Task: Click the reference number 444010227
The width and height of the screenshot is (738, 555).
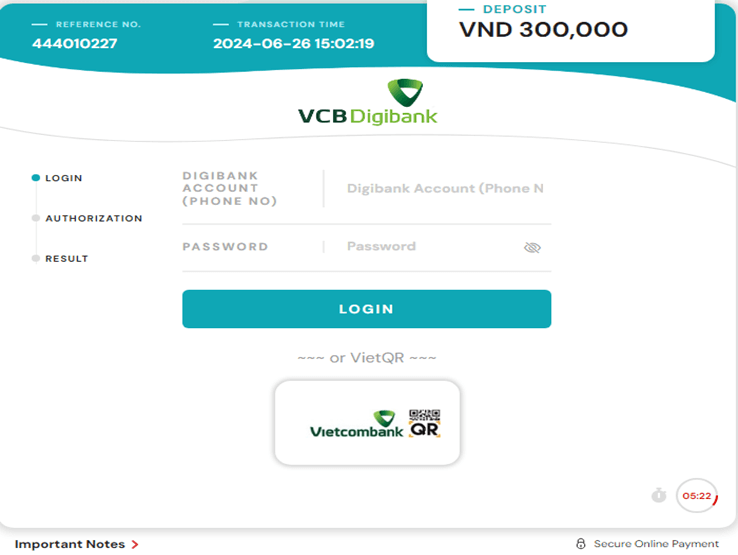Action: pos(74,43)
